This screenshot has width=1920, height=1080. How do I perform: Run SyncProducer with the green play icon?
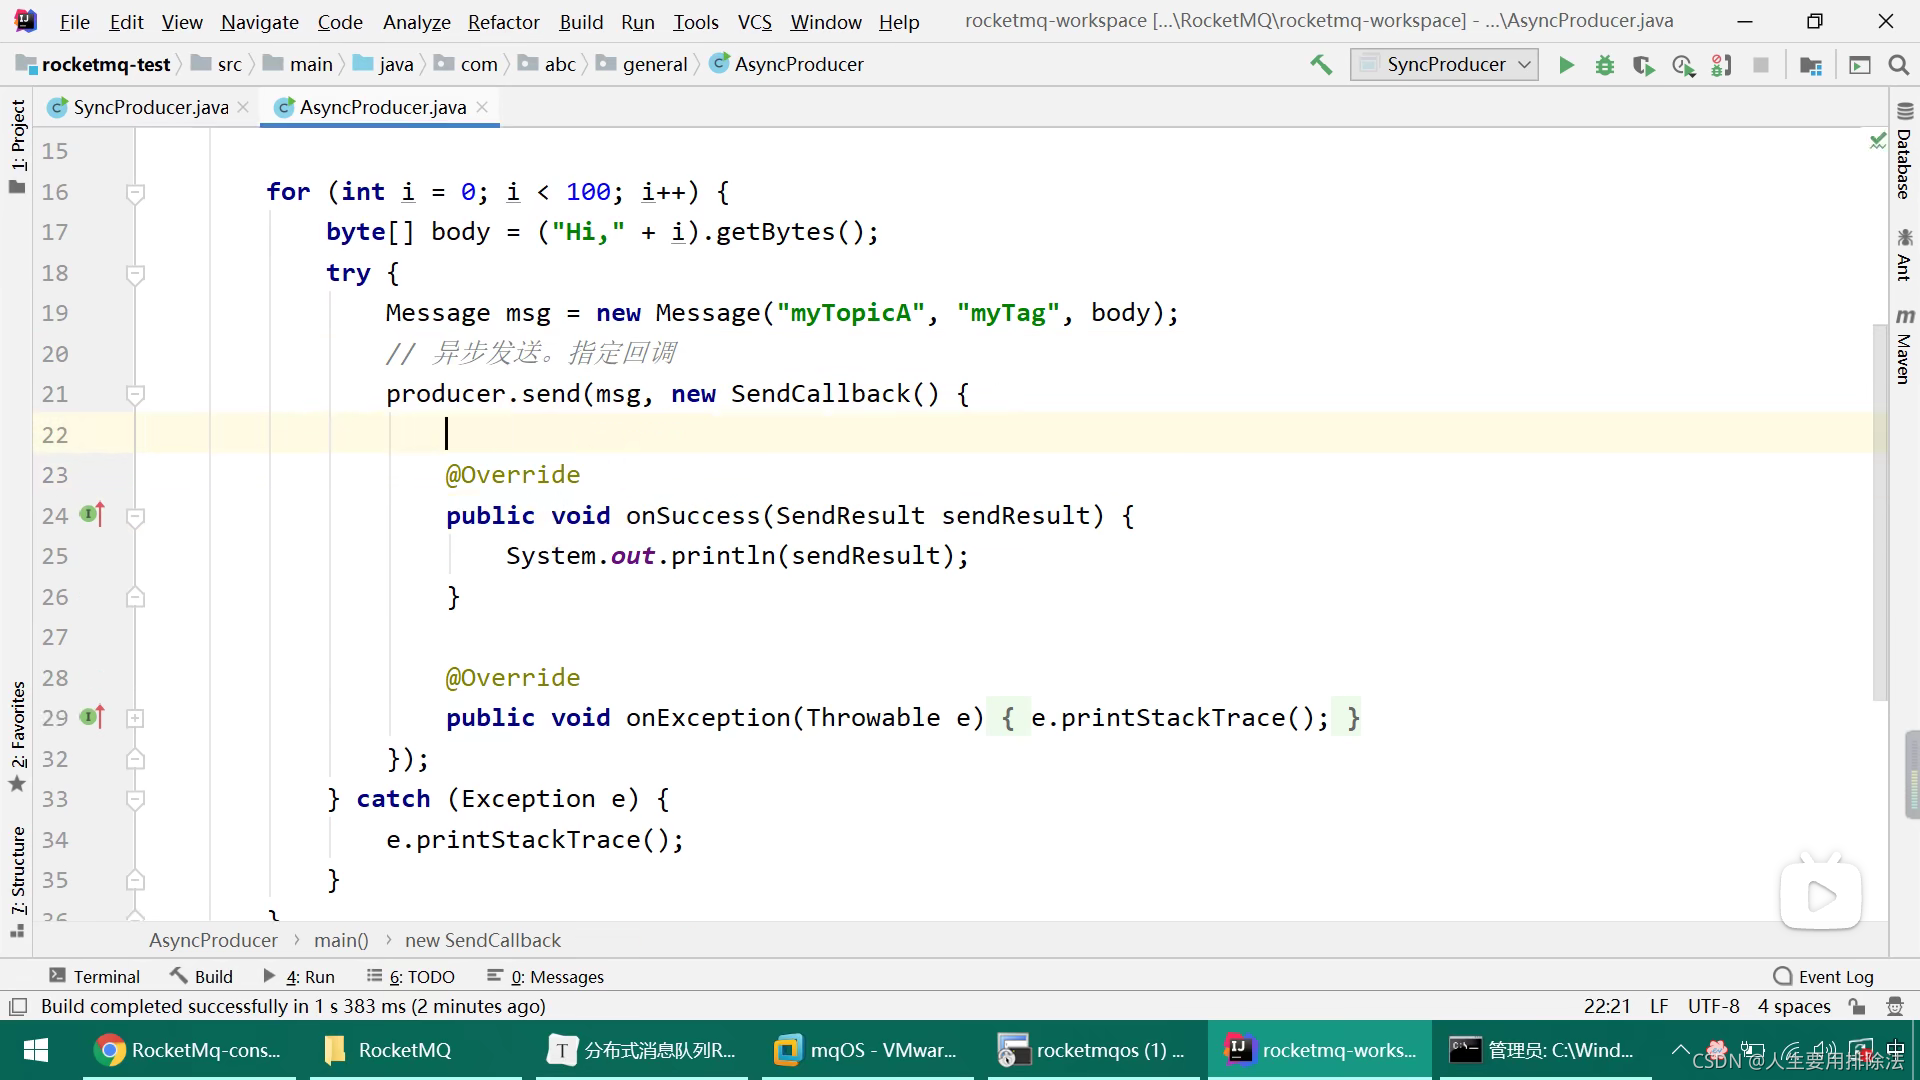click(1566, 65)
